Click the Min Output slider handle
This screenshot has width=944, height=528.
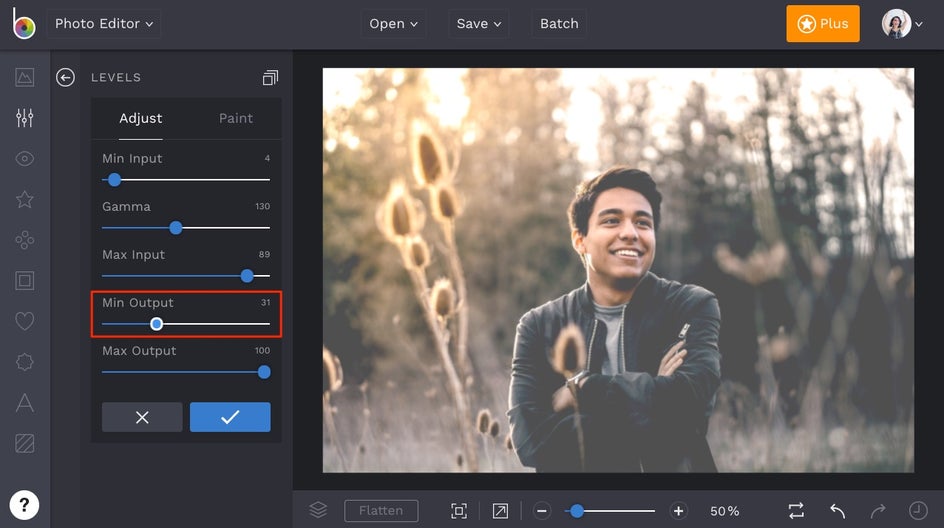157,324
